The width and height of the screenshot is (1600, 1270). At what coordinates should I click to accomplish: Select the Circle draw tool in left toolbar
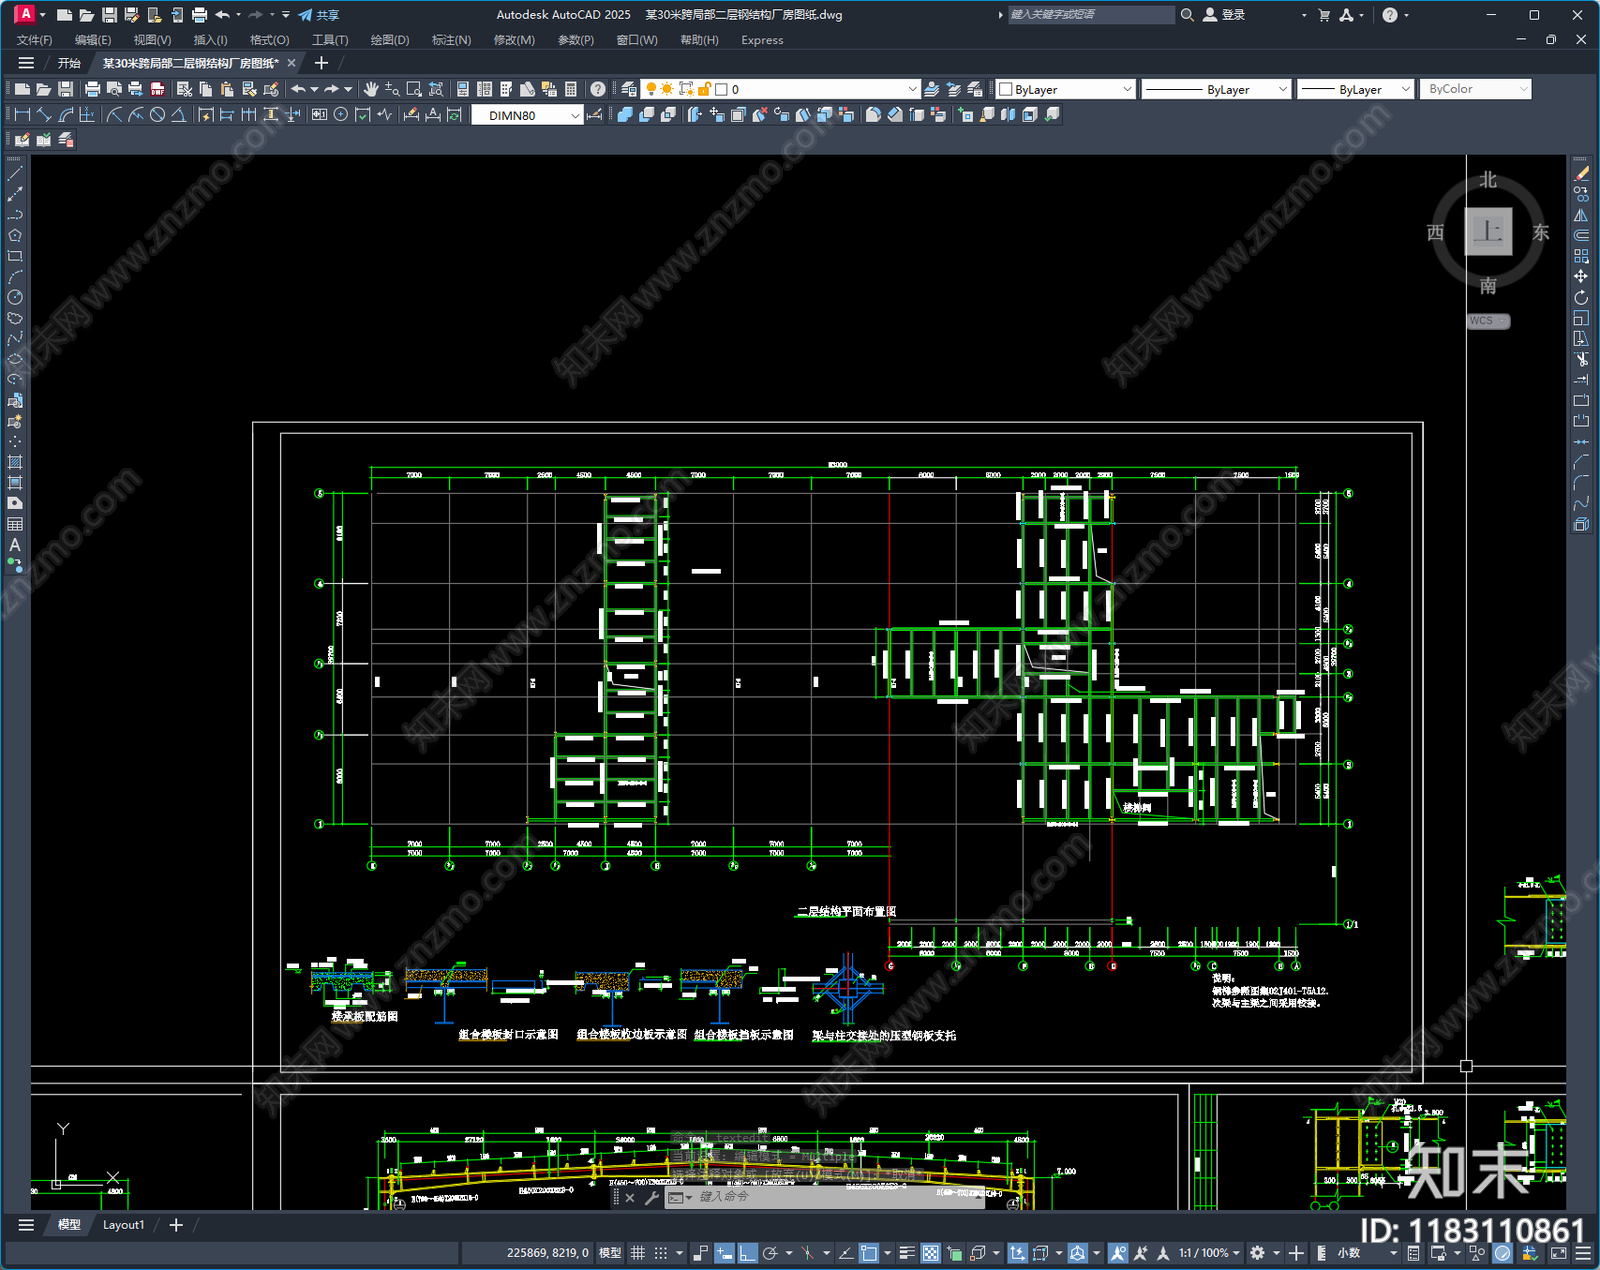coord(15,297)
